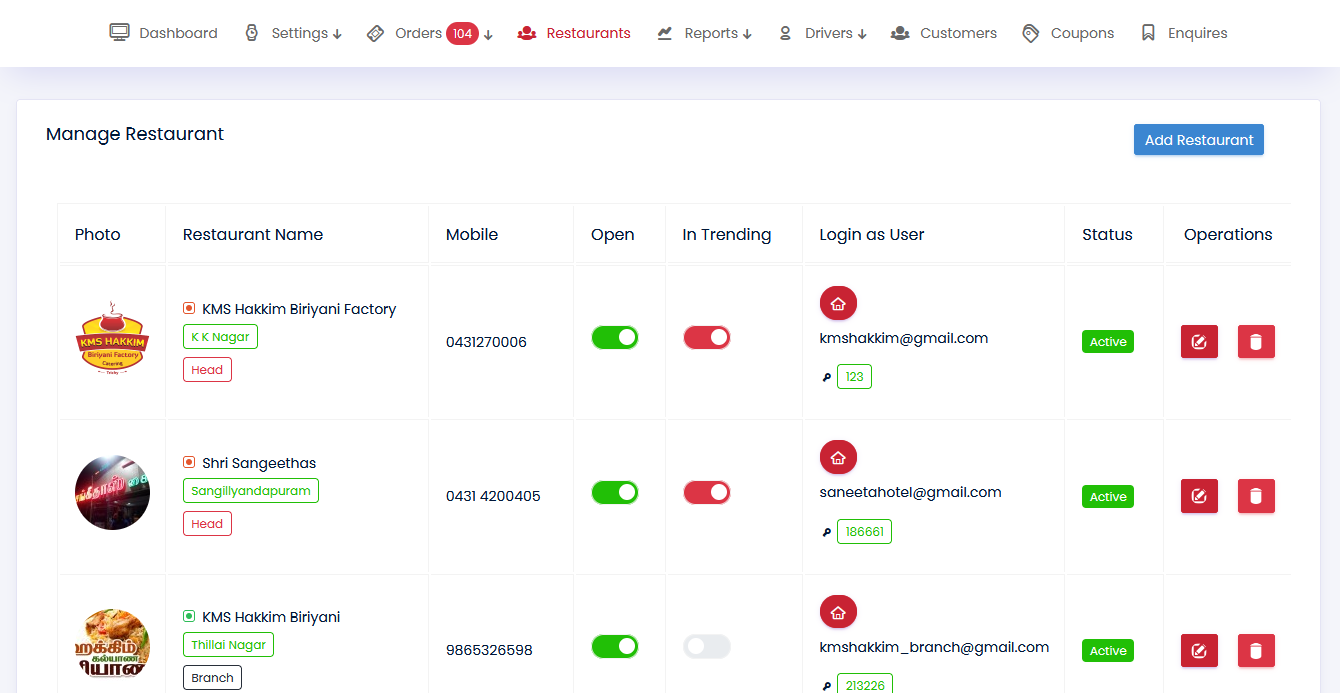Click Active status badge for the Thillai Nagar branch

click(x=1108, y=651)
